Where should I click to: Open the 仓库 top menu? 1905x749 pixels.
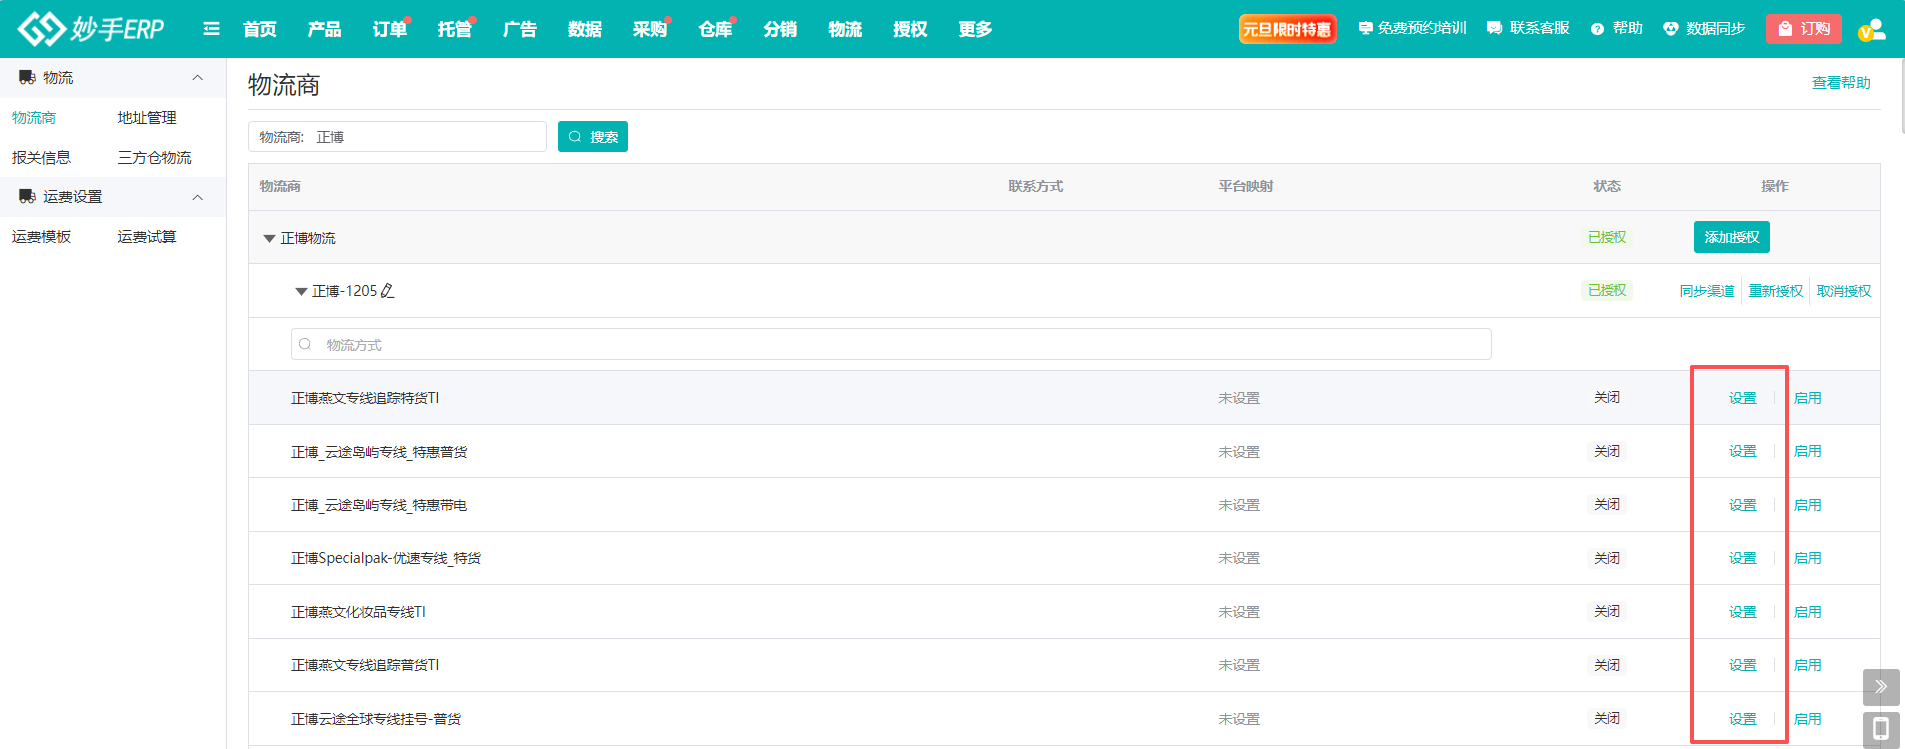coord(714,29)
